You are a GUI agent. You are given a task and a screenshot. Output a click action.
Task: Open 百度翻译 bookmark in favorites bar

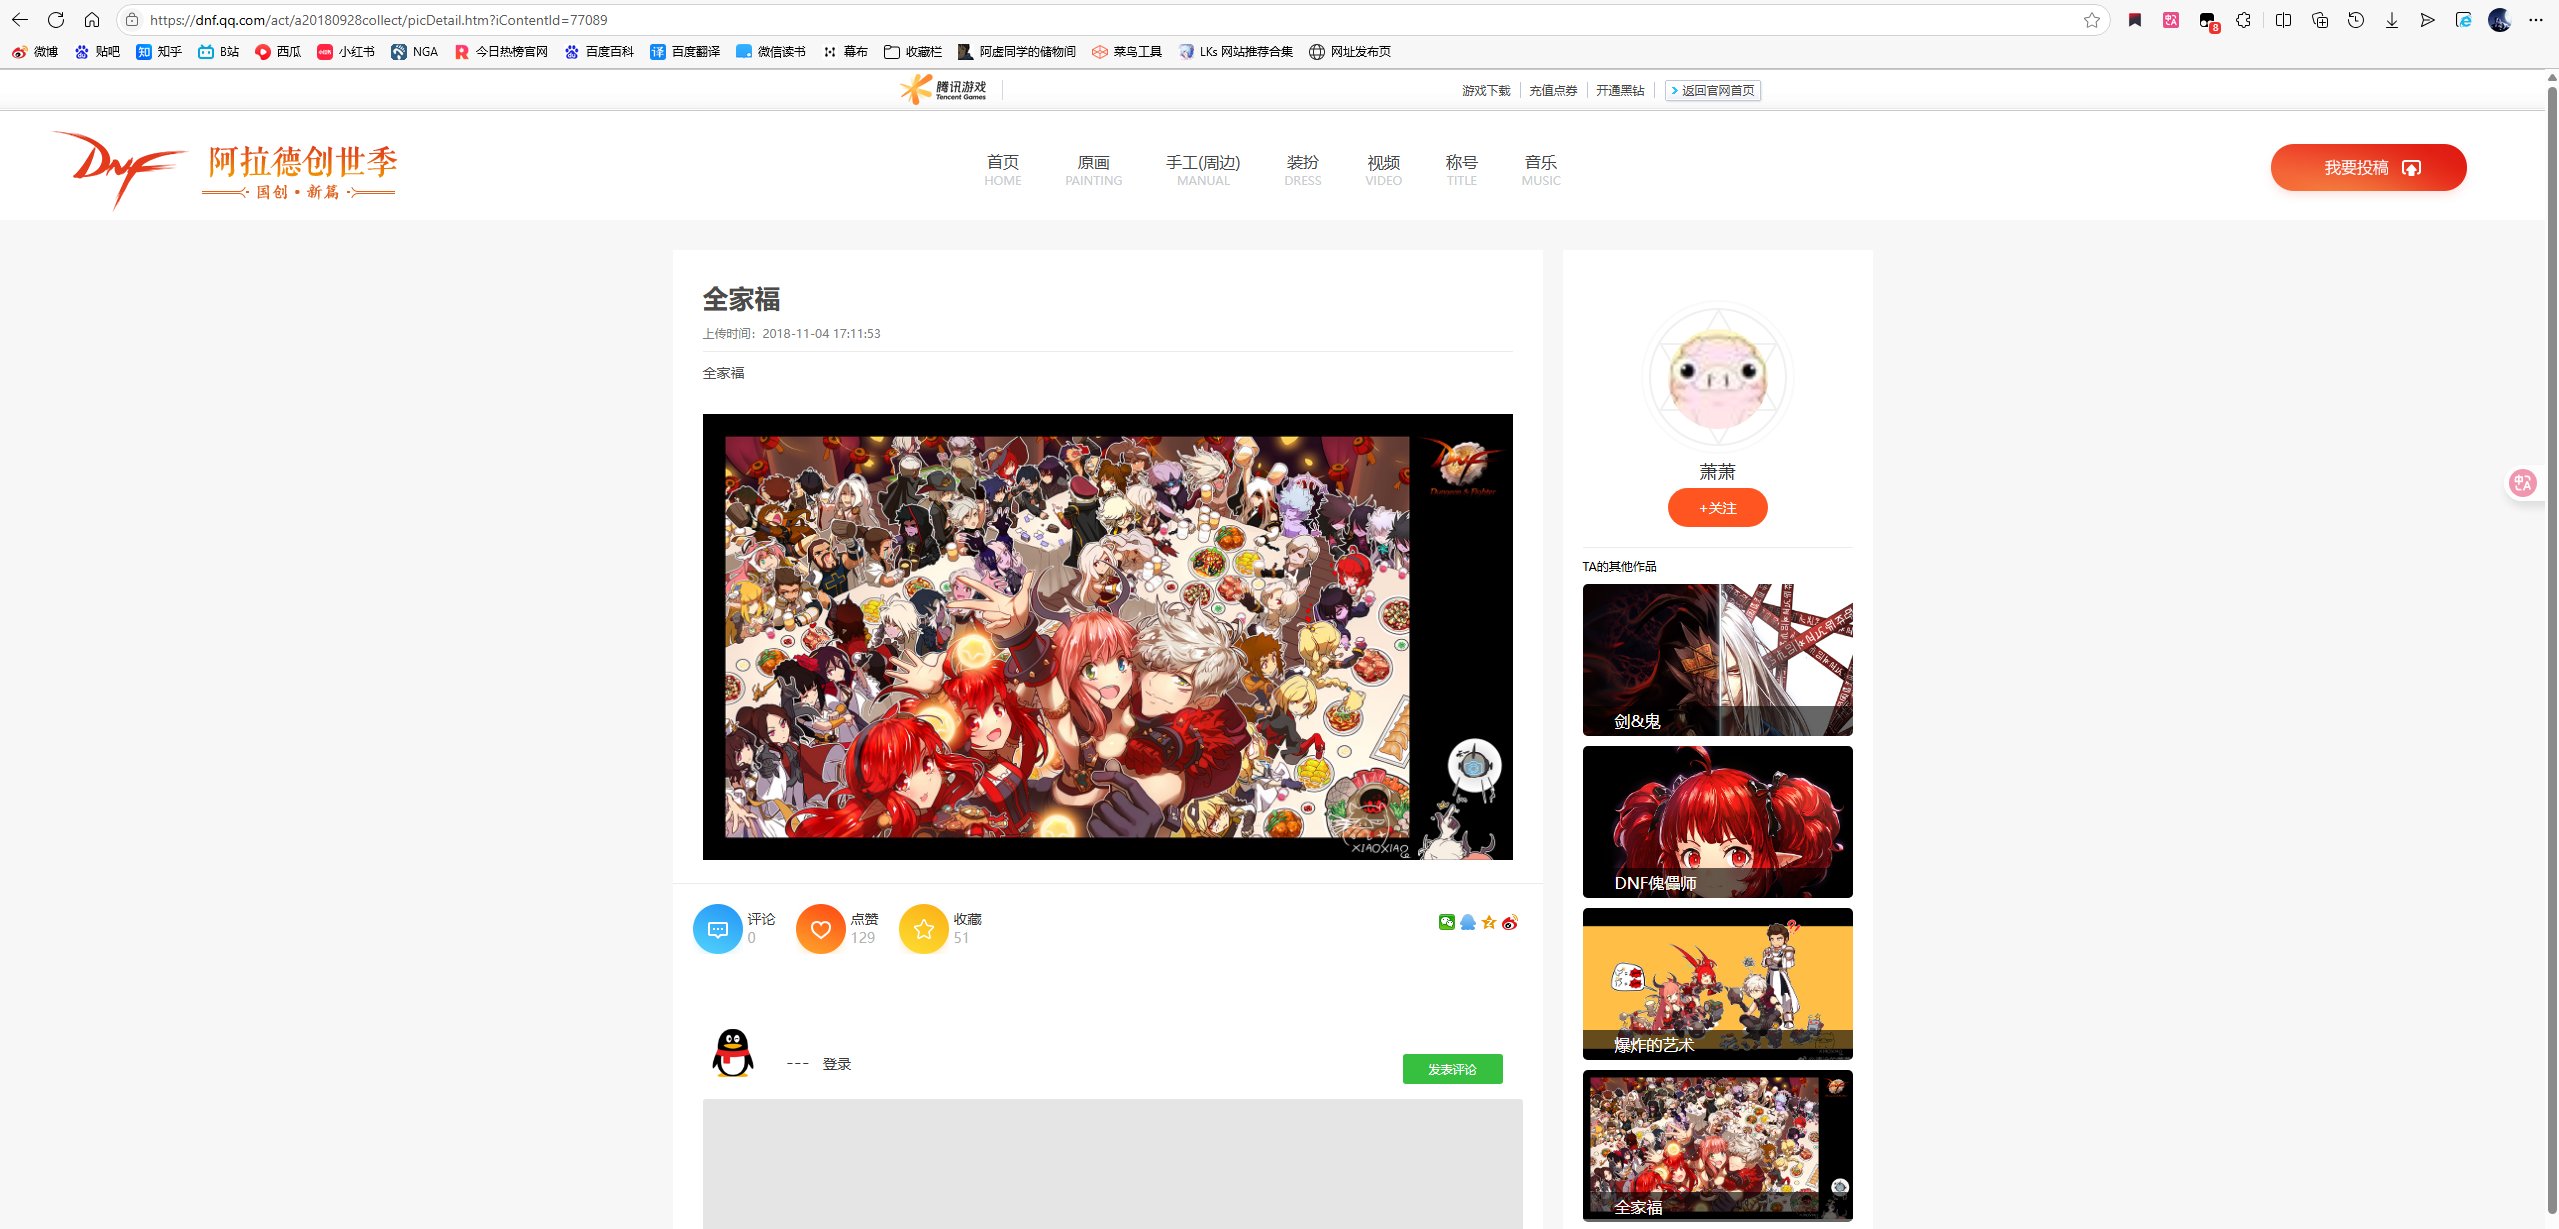(x=685, y=52)
